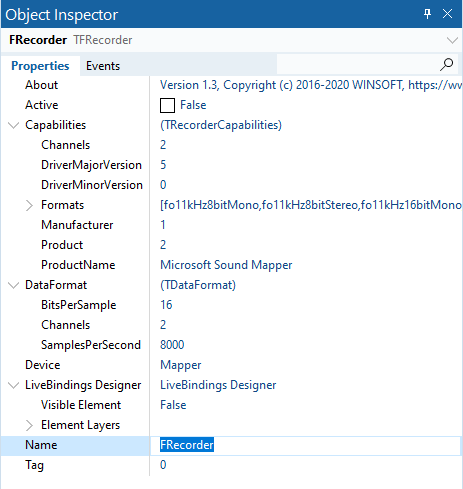Click the search magnifier icon
The width and height of the screenshot is (463, 489).
(446, 64)
